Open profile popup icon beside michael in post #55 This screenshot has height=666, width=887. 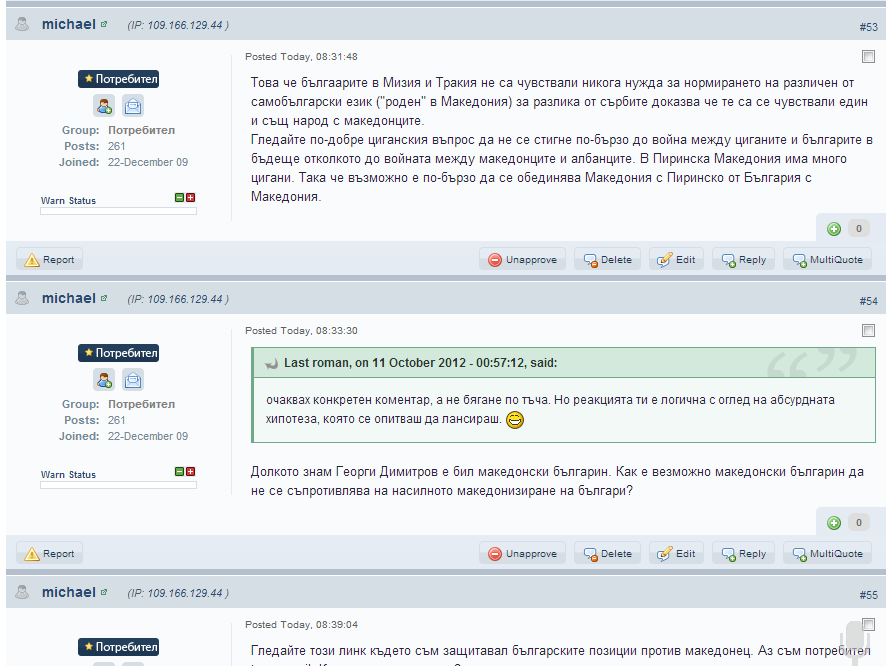[104, 592]
